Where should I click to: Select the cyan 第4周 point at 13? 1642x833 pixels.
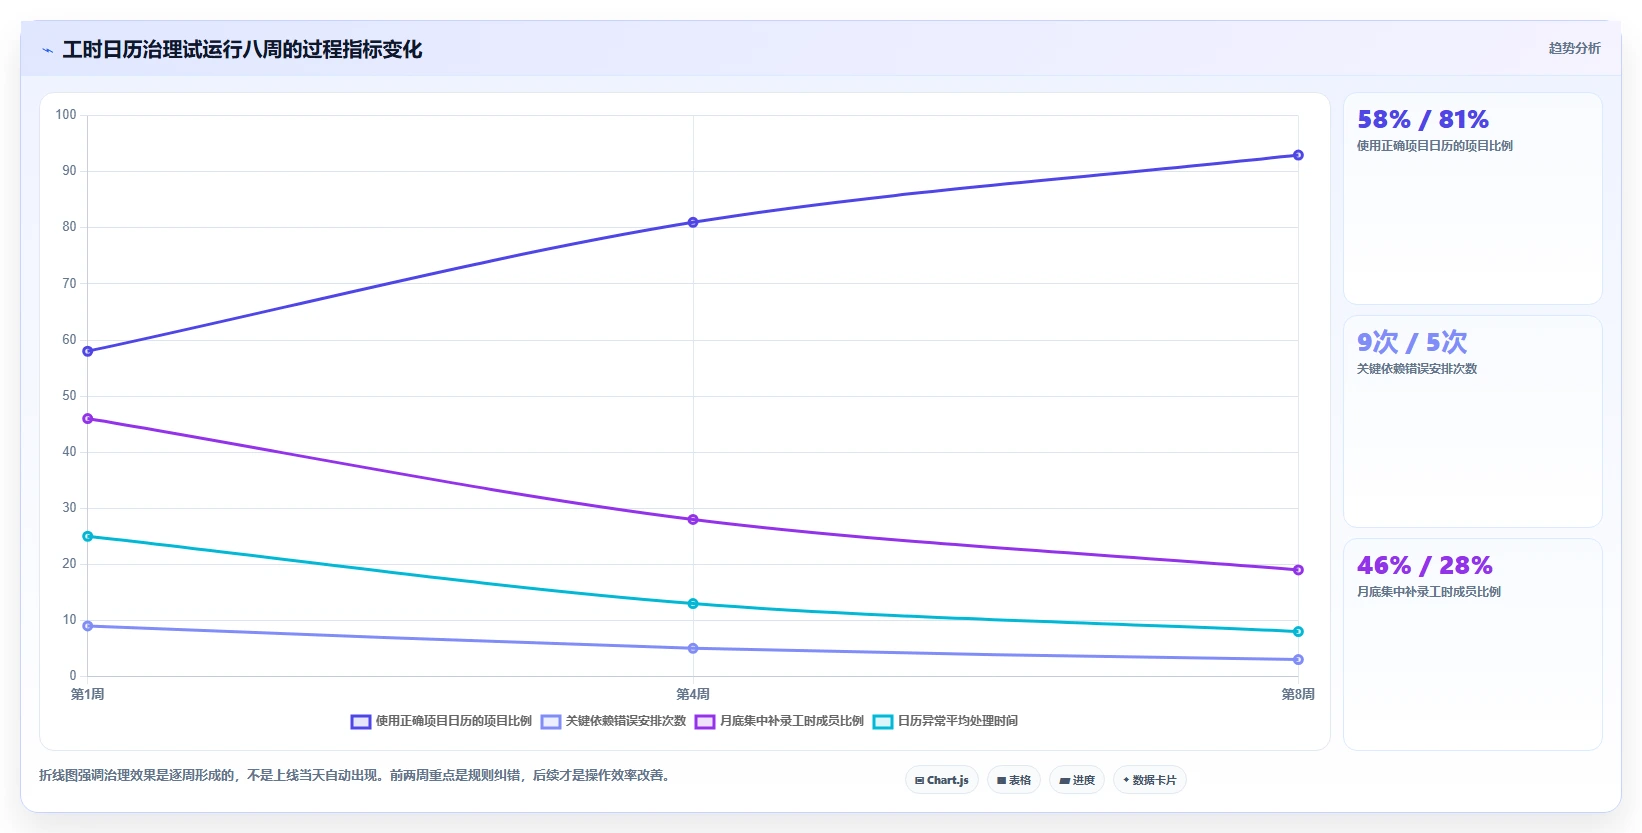click(693, 604)
